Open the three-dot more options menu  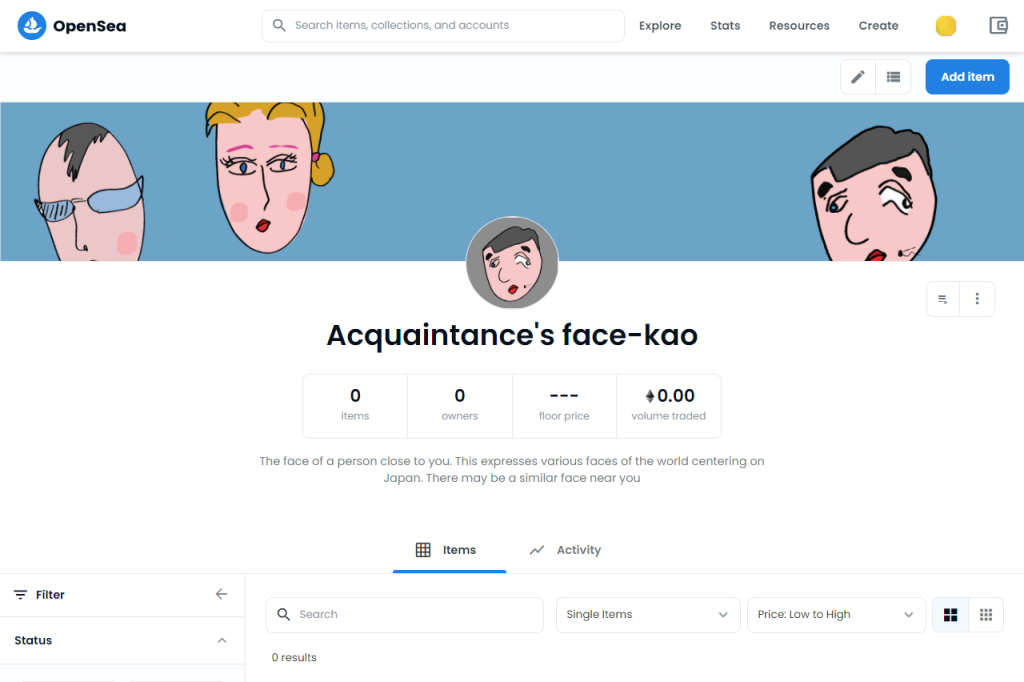pyautogui.click(x=977, y=299)
